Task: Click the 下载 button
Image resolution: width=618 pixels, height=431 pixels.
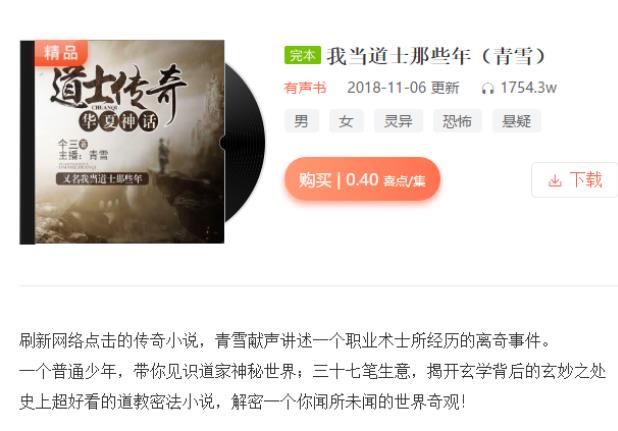Action: [575, 180]
